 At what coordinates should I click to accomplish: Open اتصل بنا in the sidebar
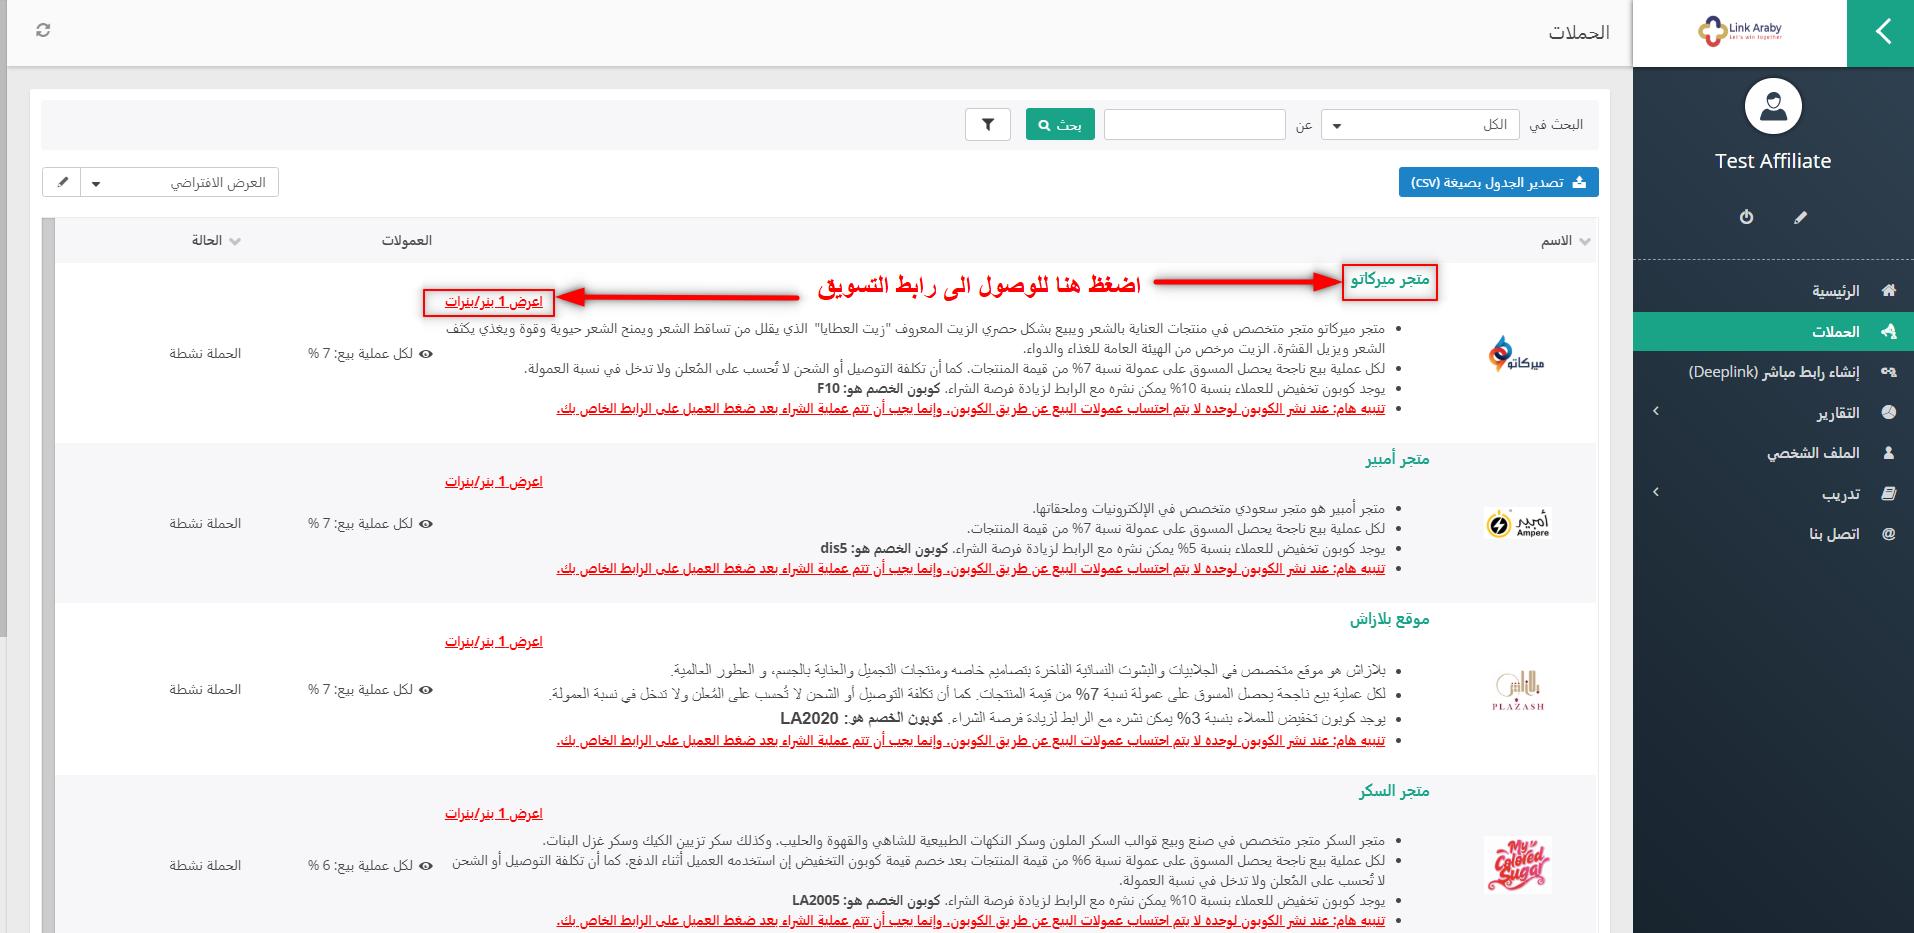(1835, 534)
